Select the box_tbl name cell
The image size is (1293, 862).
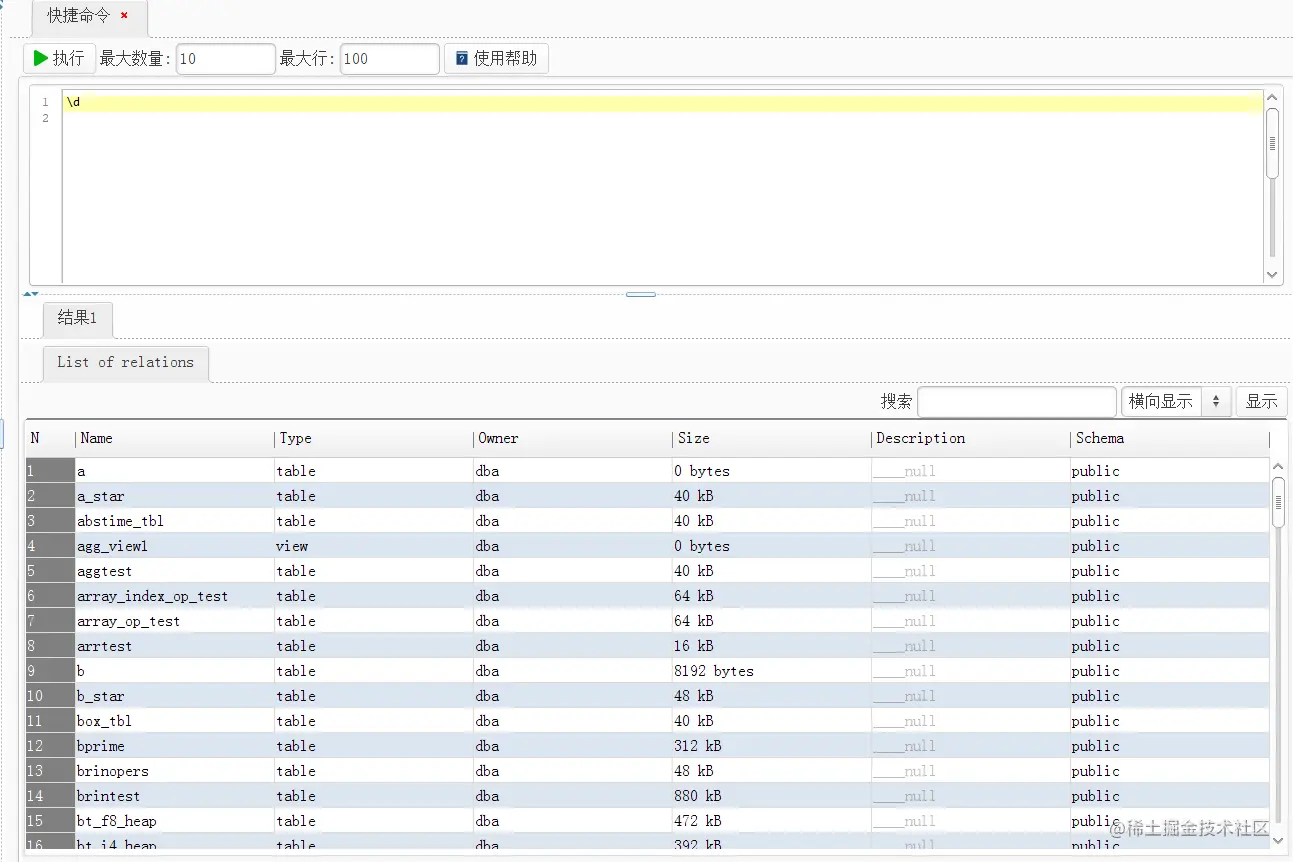(174, 721)
